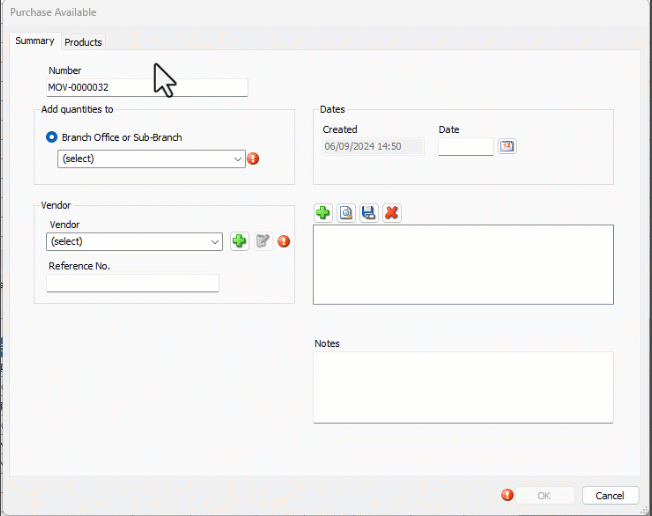Click the edit vendor pencil icon
This screenshot has height=516, width=652.
(262, 241)
